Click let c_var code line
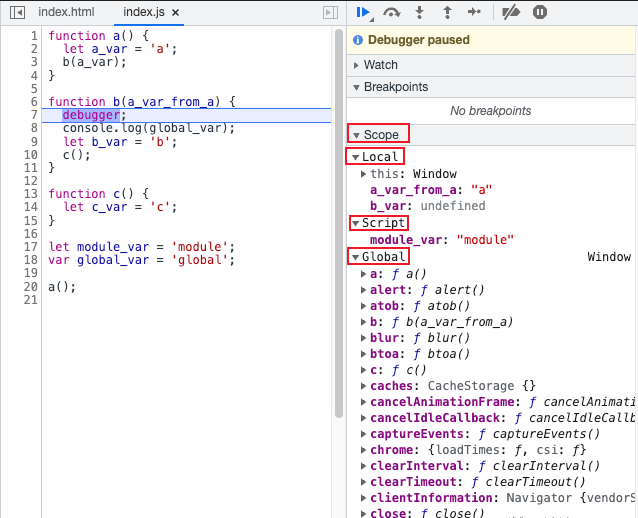The image size is (638, 518). [120, 207]
